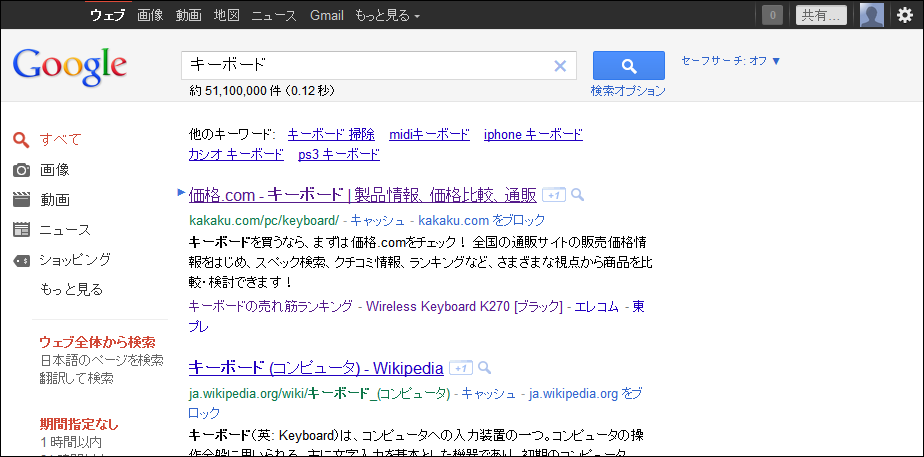Open 画像 in top navigation bar
924x457 pixels.
coord(150,15)
